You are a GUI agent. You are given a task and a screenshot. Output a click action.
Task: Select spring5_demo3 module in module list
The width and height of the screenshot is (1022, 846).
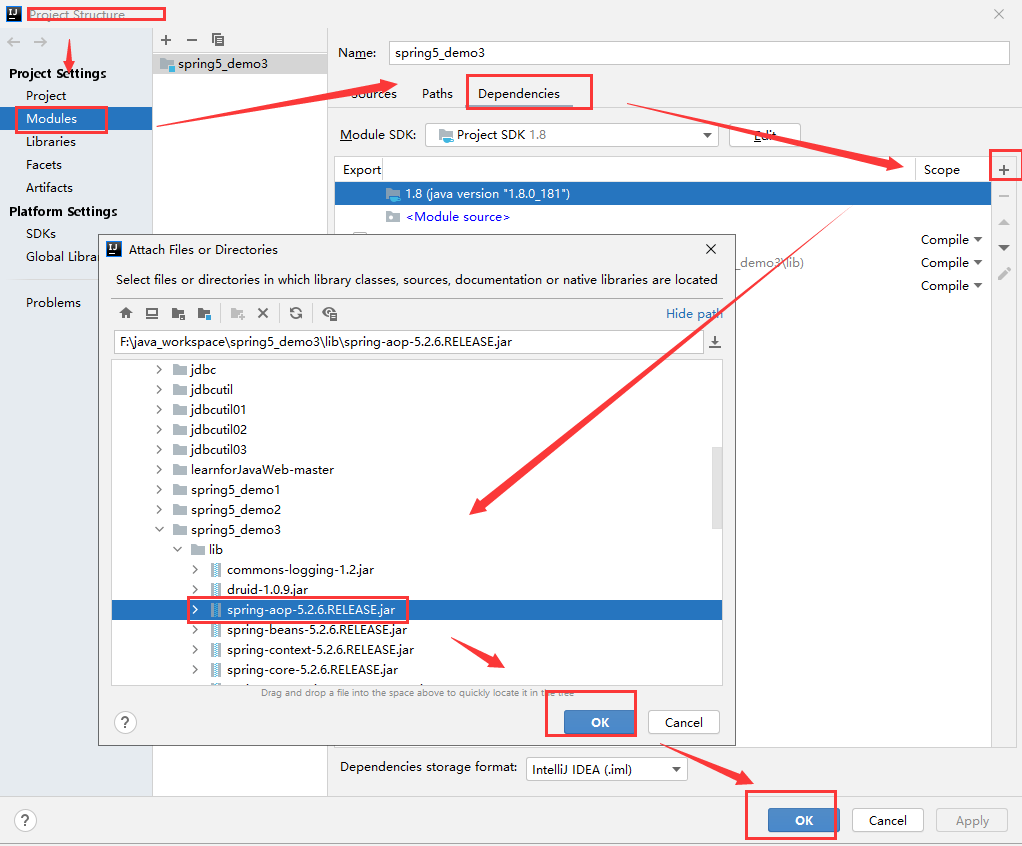[x=240, y=64]
